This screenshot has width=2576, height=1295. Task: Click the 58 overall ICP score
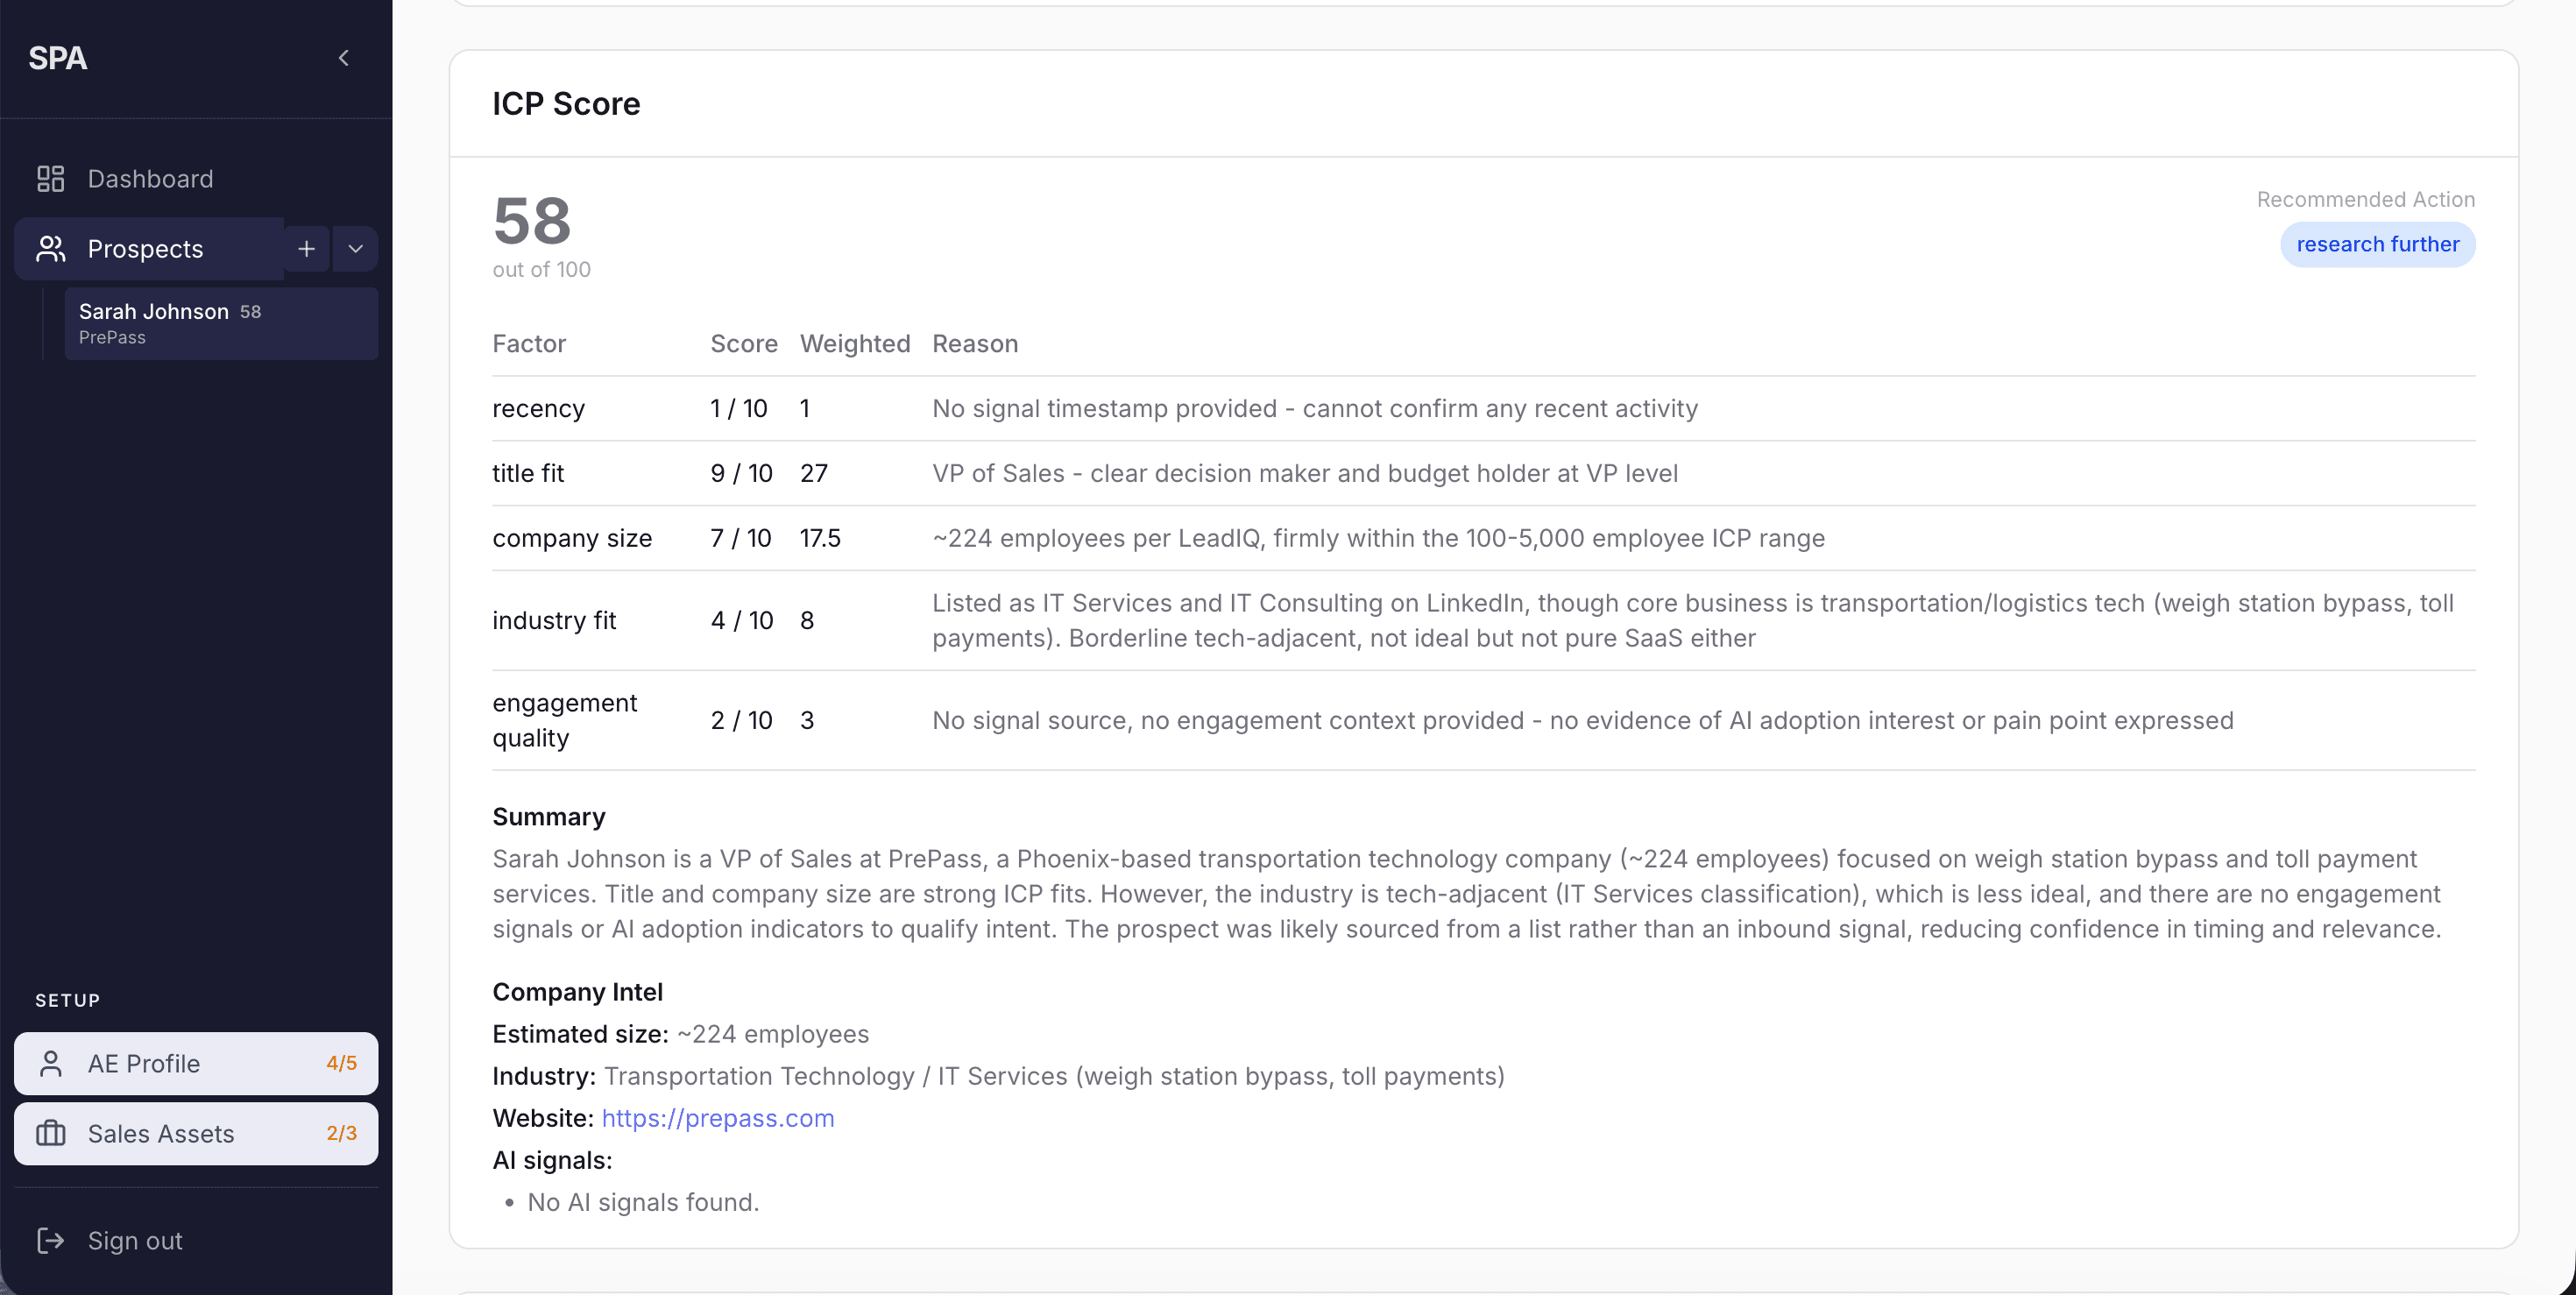pos(532,221)
